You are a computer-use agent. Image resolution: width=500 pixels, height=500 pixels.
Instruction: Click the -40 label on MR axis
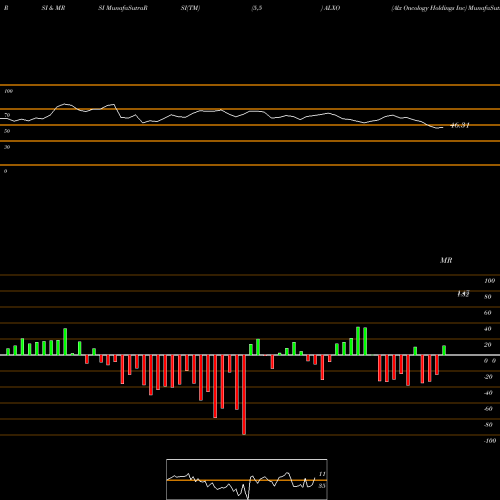488,393
